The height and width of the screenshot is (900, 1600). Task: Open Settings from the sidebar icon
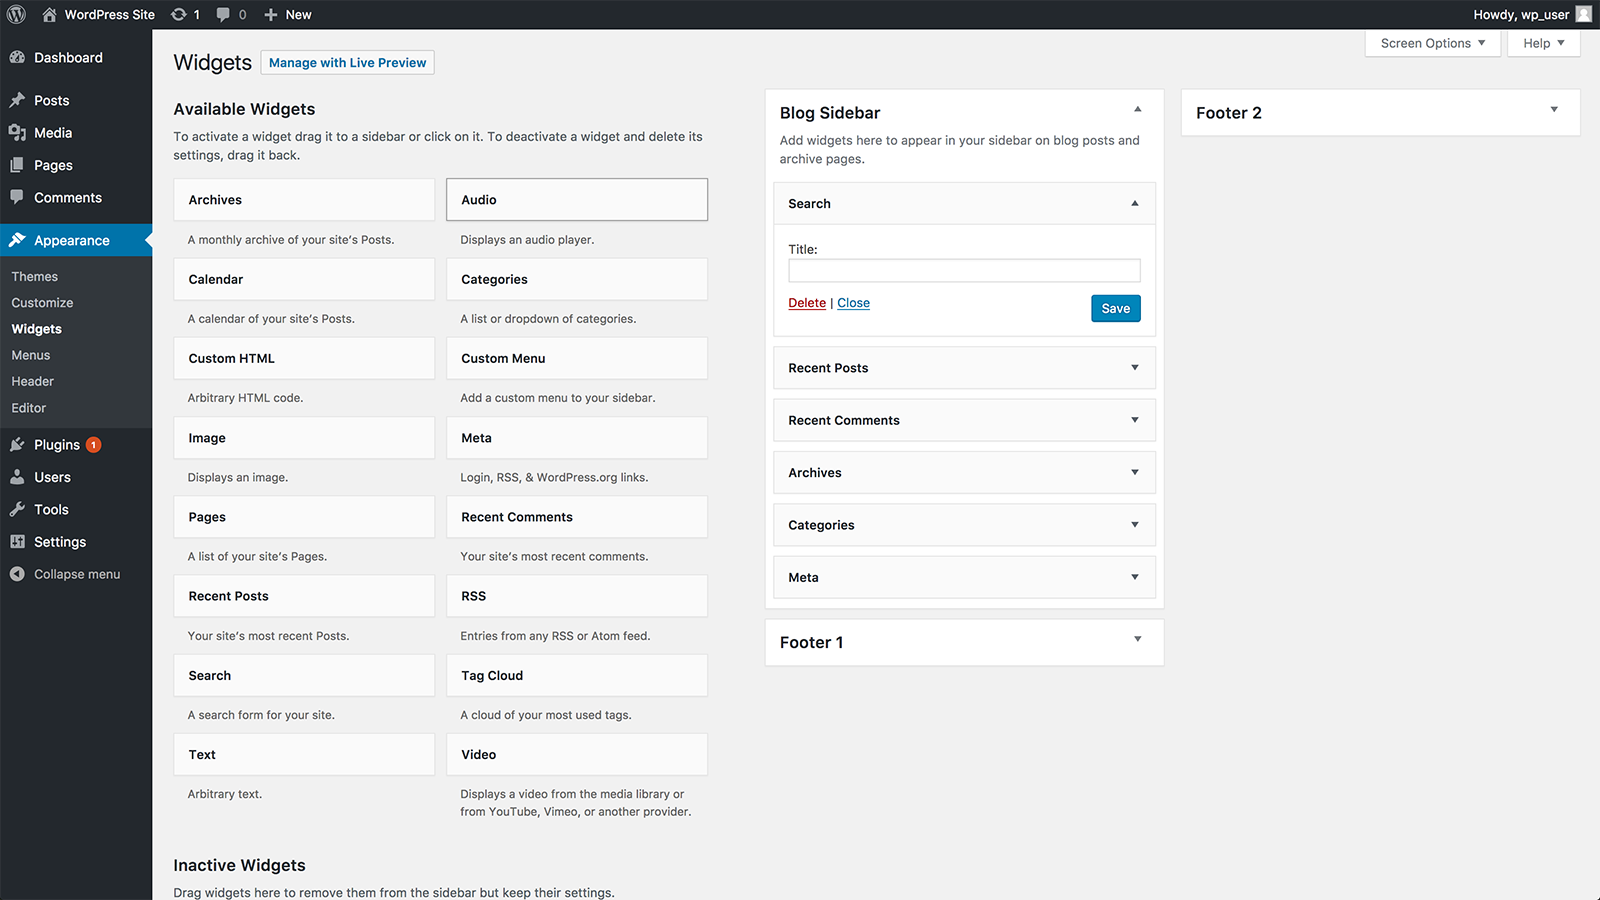click(x=16, y=541)
